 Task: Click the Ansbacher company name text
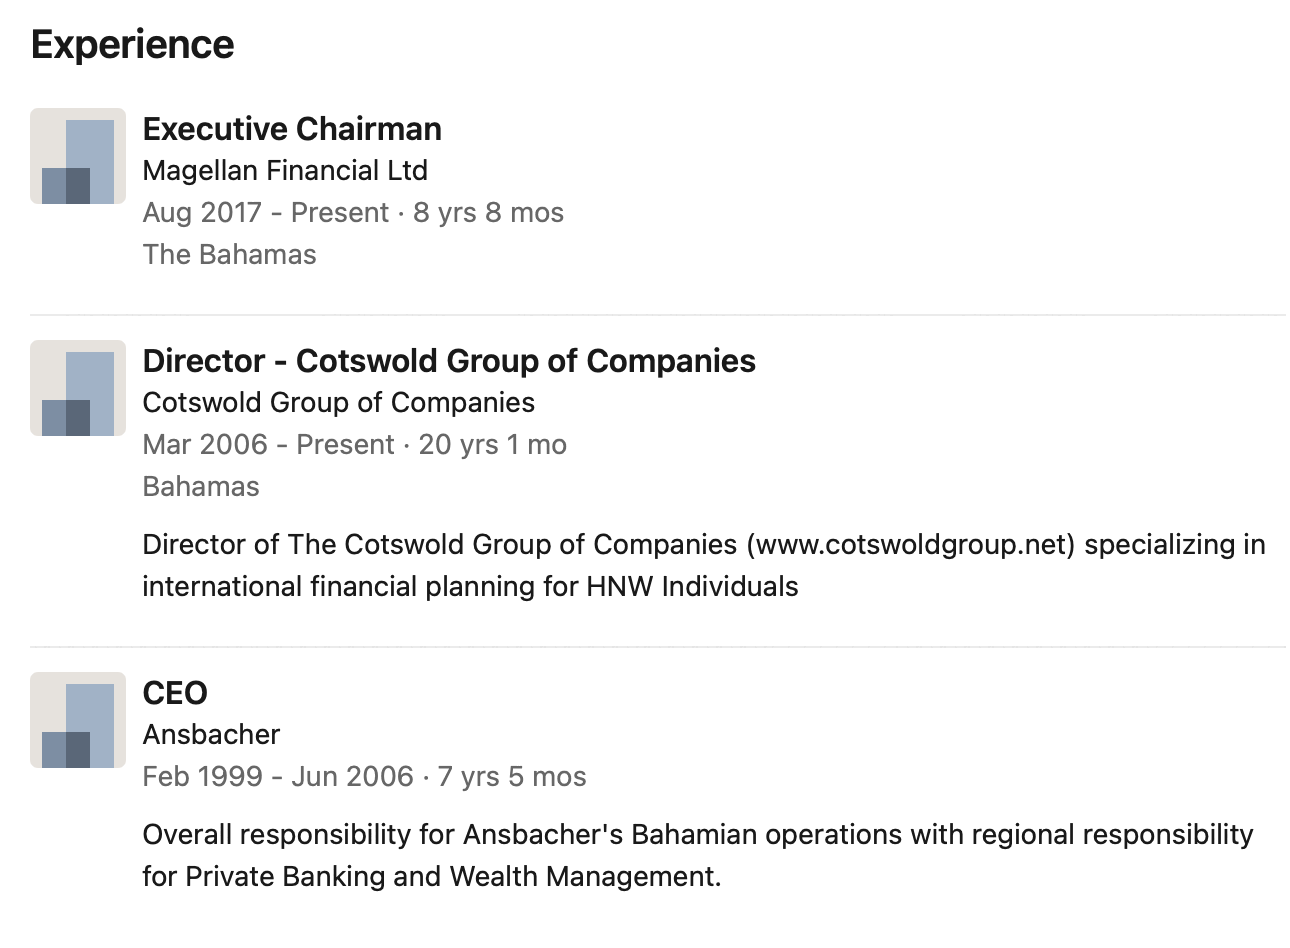click(211, 735)
